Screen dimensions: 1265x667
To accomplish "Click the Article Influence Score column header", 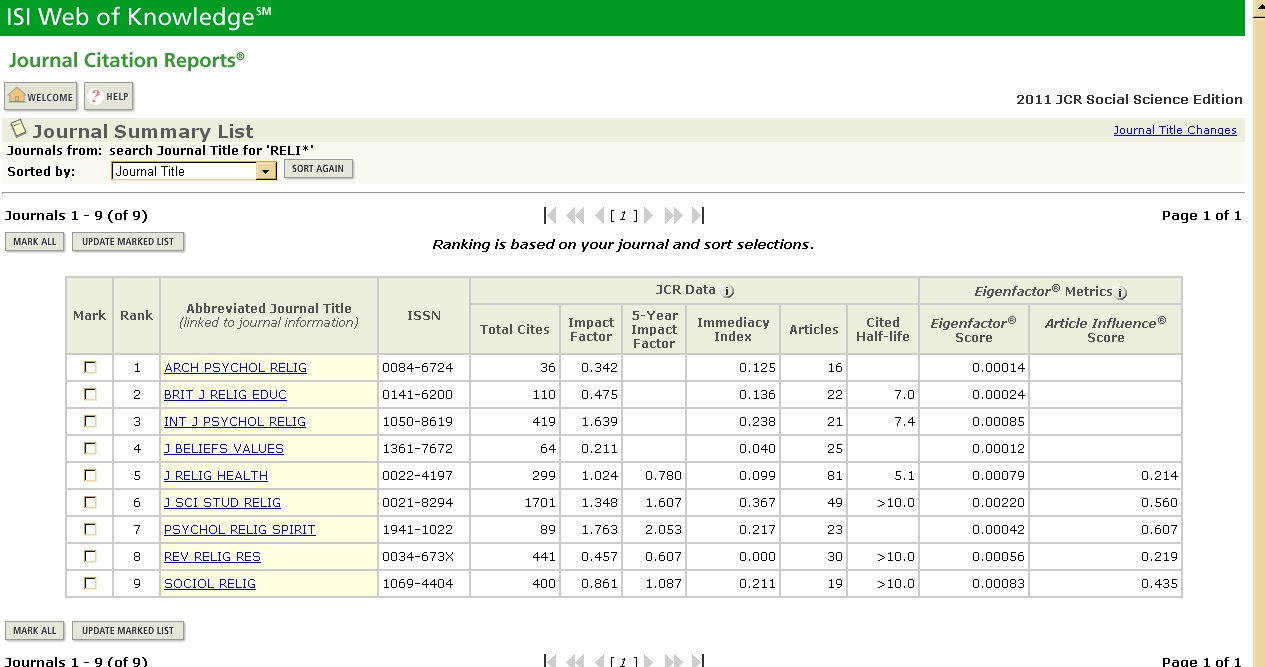I will pos(1106,330).
